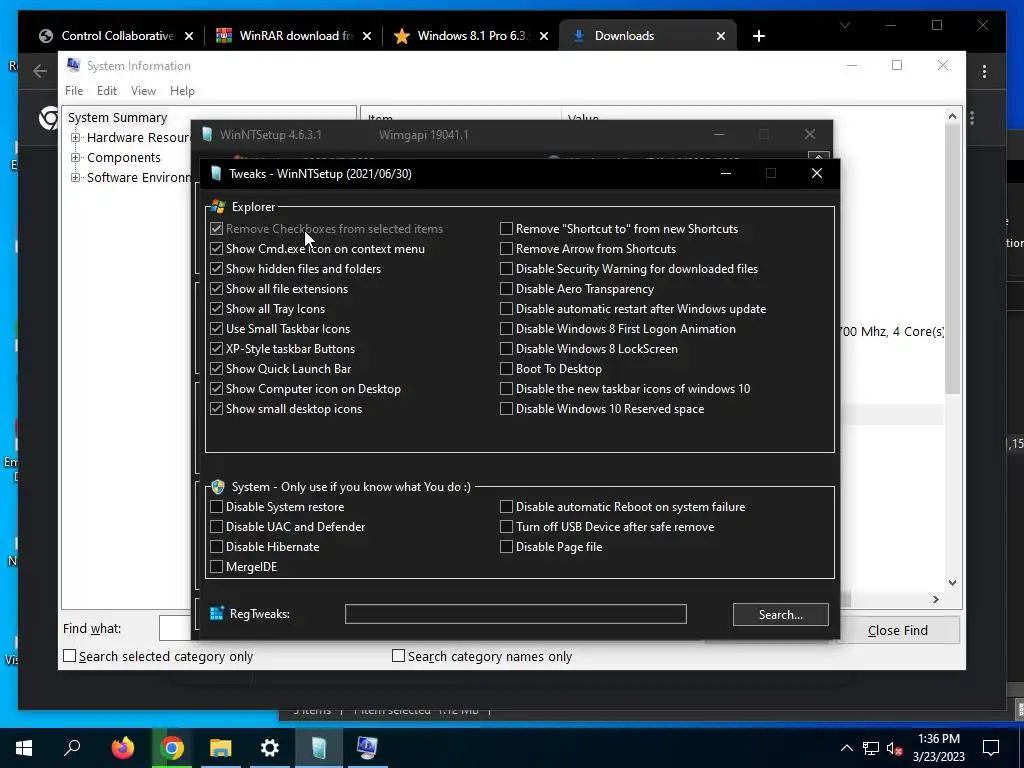Select System Summary tree item
This screenshot has width=1024, height=768.
click(x=118, y=118)
